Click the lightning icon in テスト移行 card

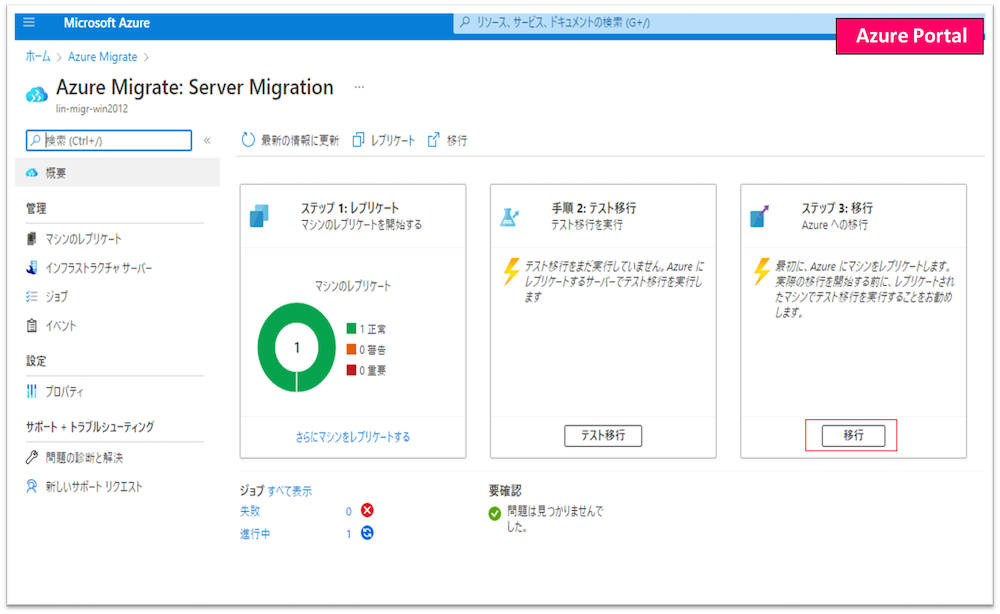[x=511, y=272]
